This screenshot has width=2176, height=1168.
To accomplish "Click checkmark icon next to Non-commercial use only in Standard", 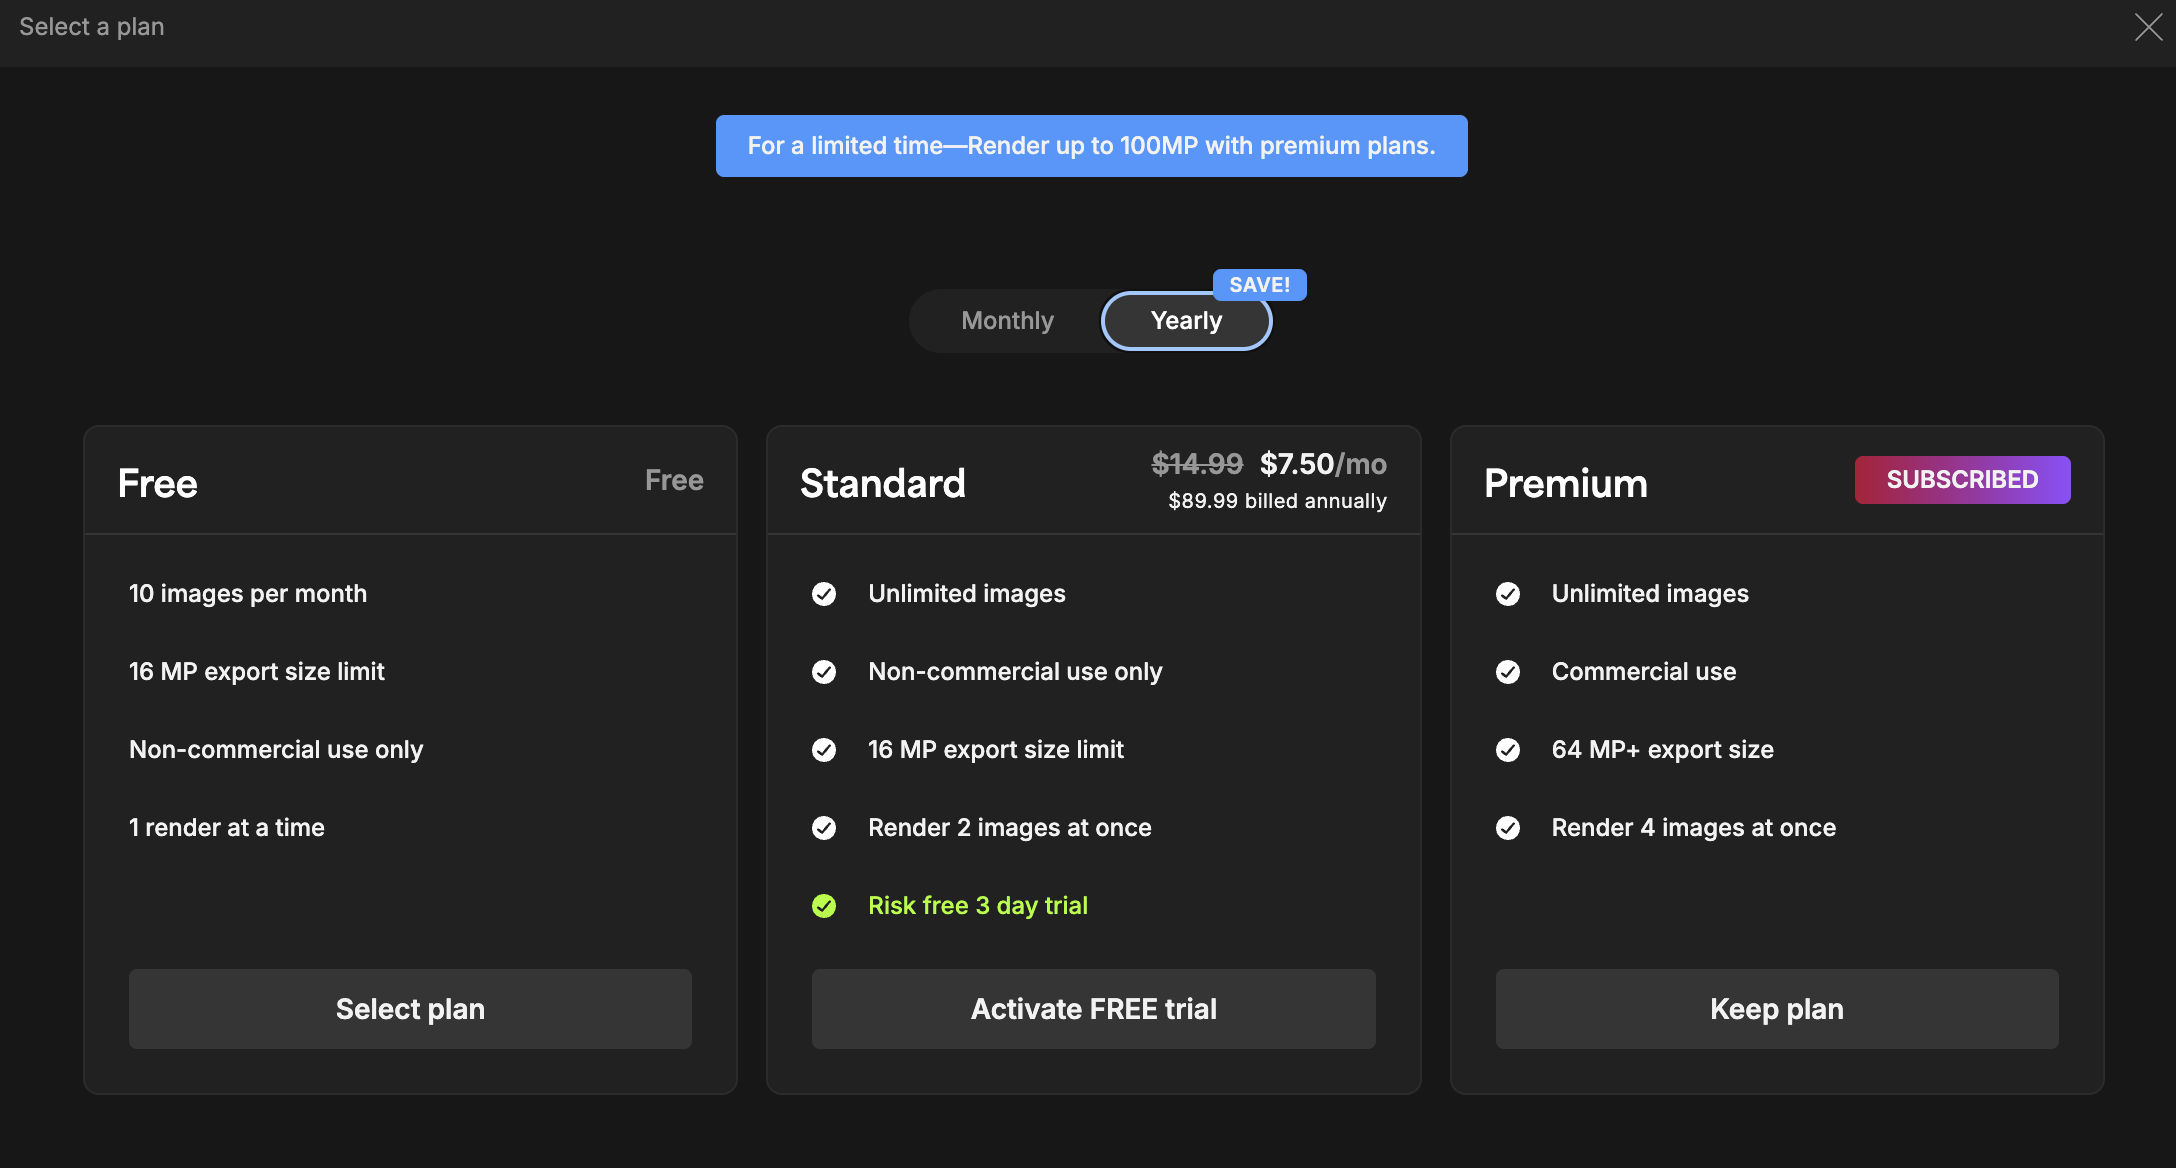I will tap(824, 672).
